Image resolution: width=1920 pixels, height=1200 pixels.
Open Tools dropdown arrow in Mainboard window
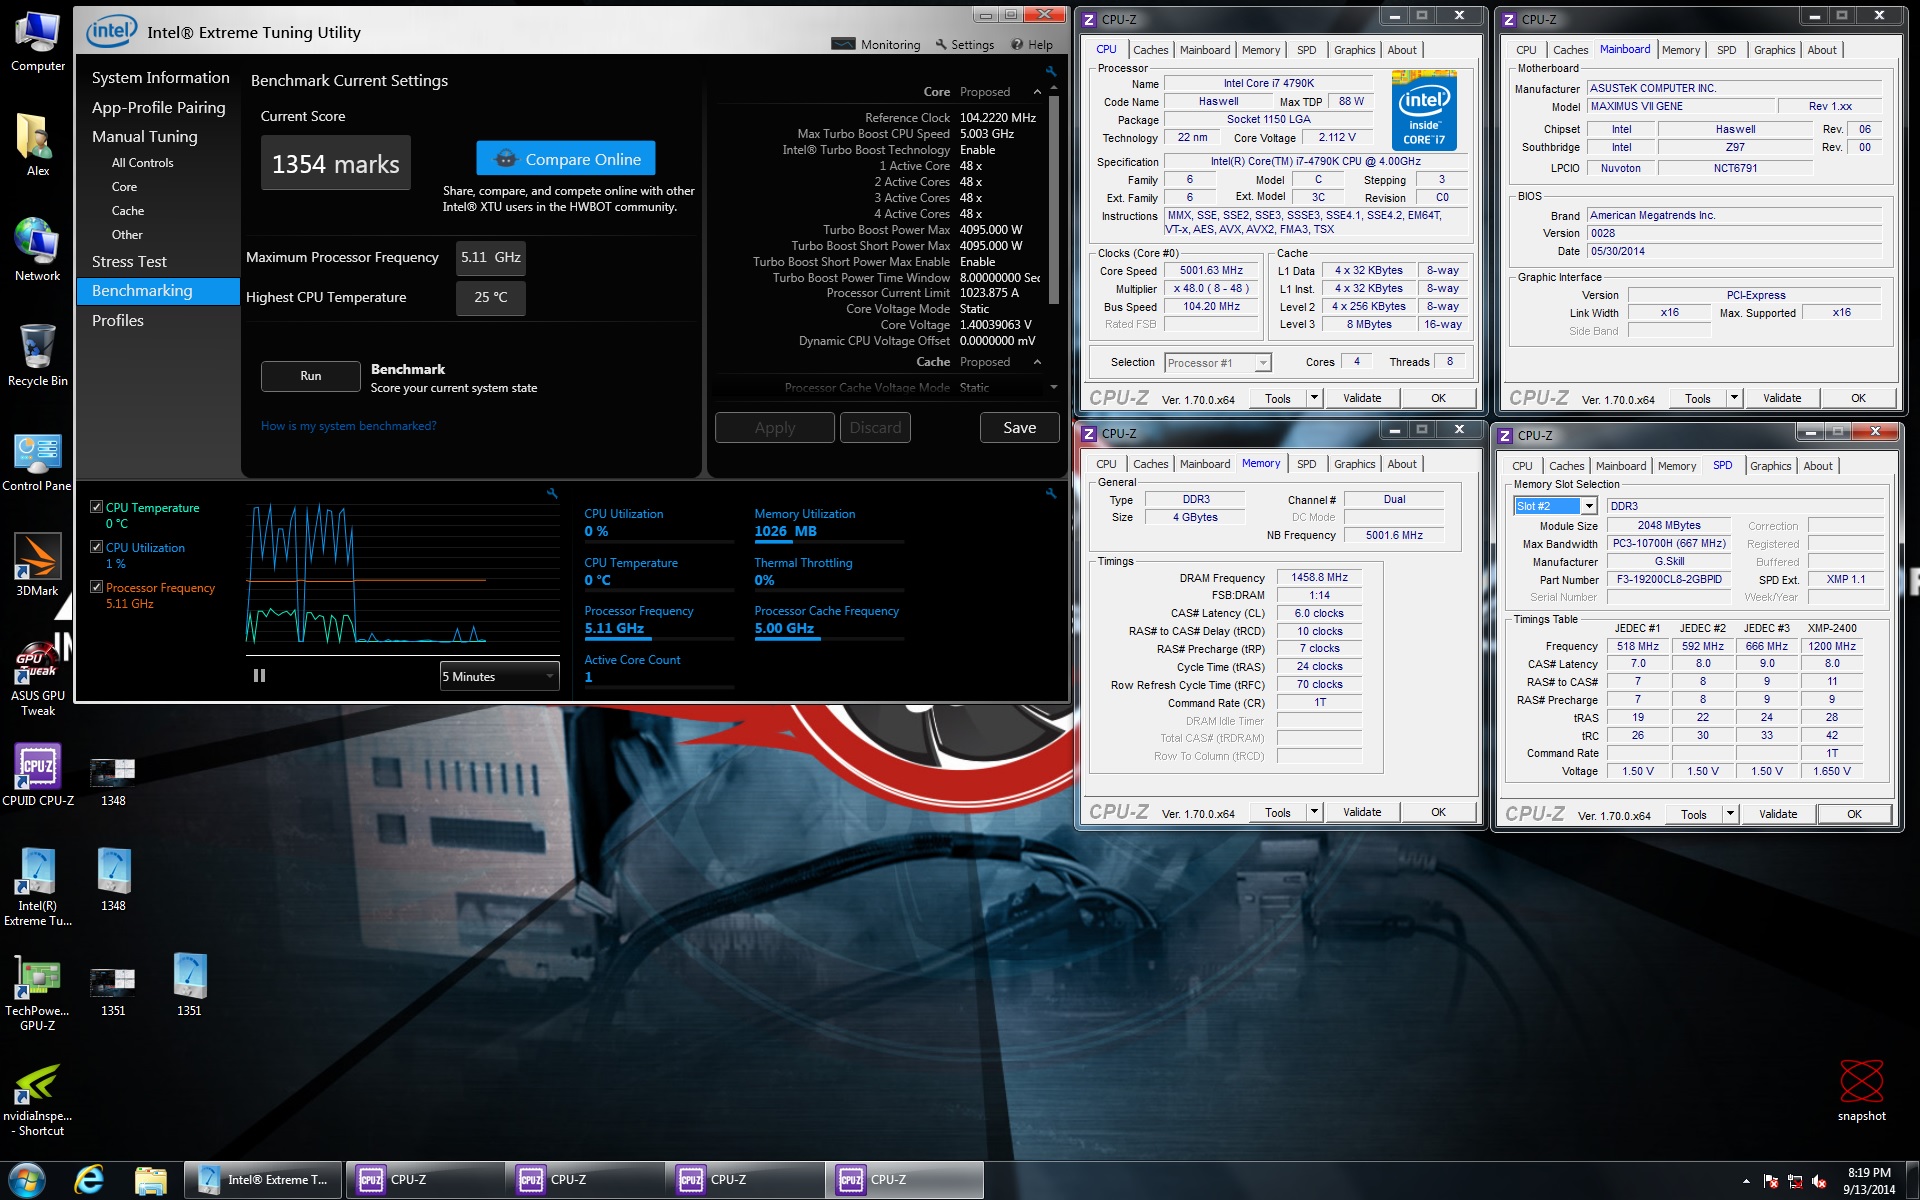point(1734,398)
